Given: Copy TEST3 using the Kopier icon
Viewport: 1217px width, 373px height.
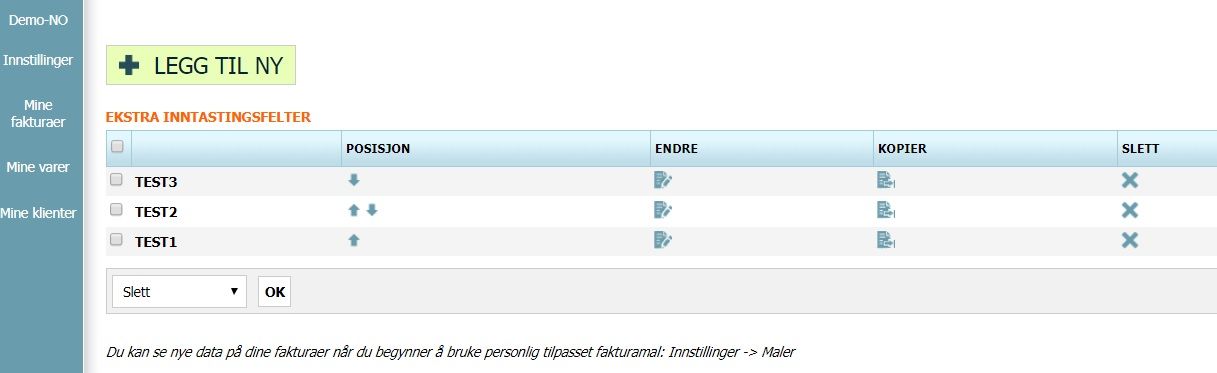Looking at the screenshot, I should pyautogui.click(x=886, y=180).
